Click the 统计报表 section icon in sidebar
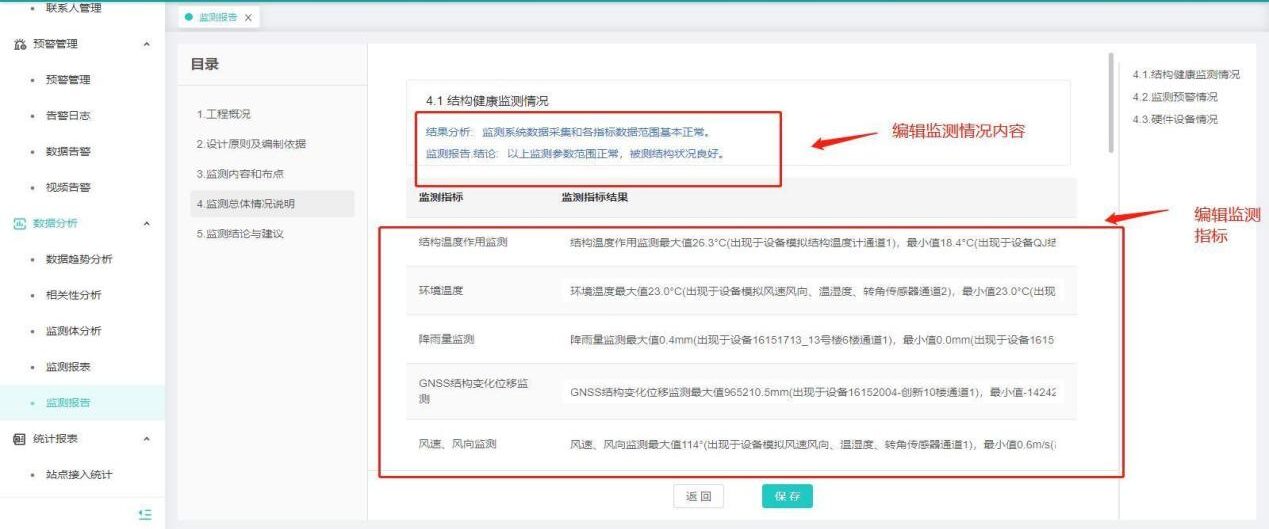This screenshot has height=529, width=1269. 19,439
